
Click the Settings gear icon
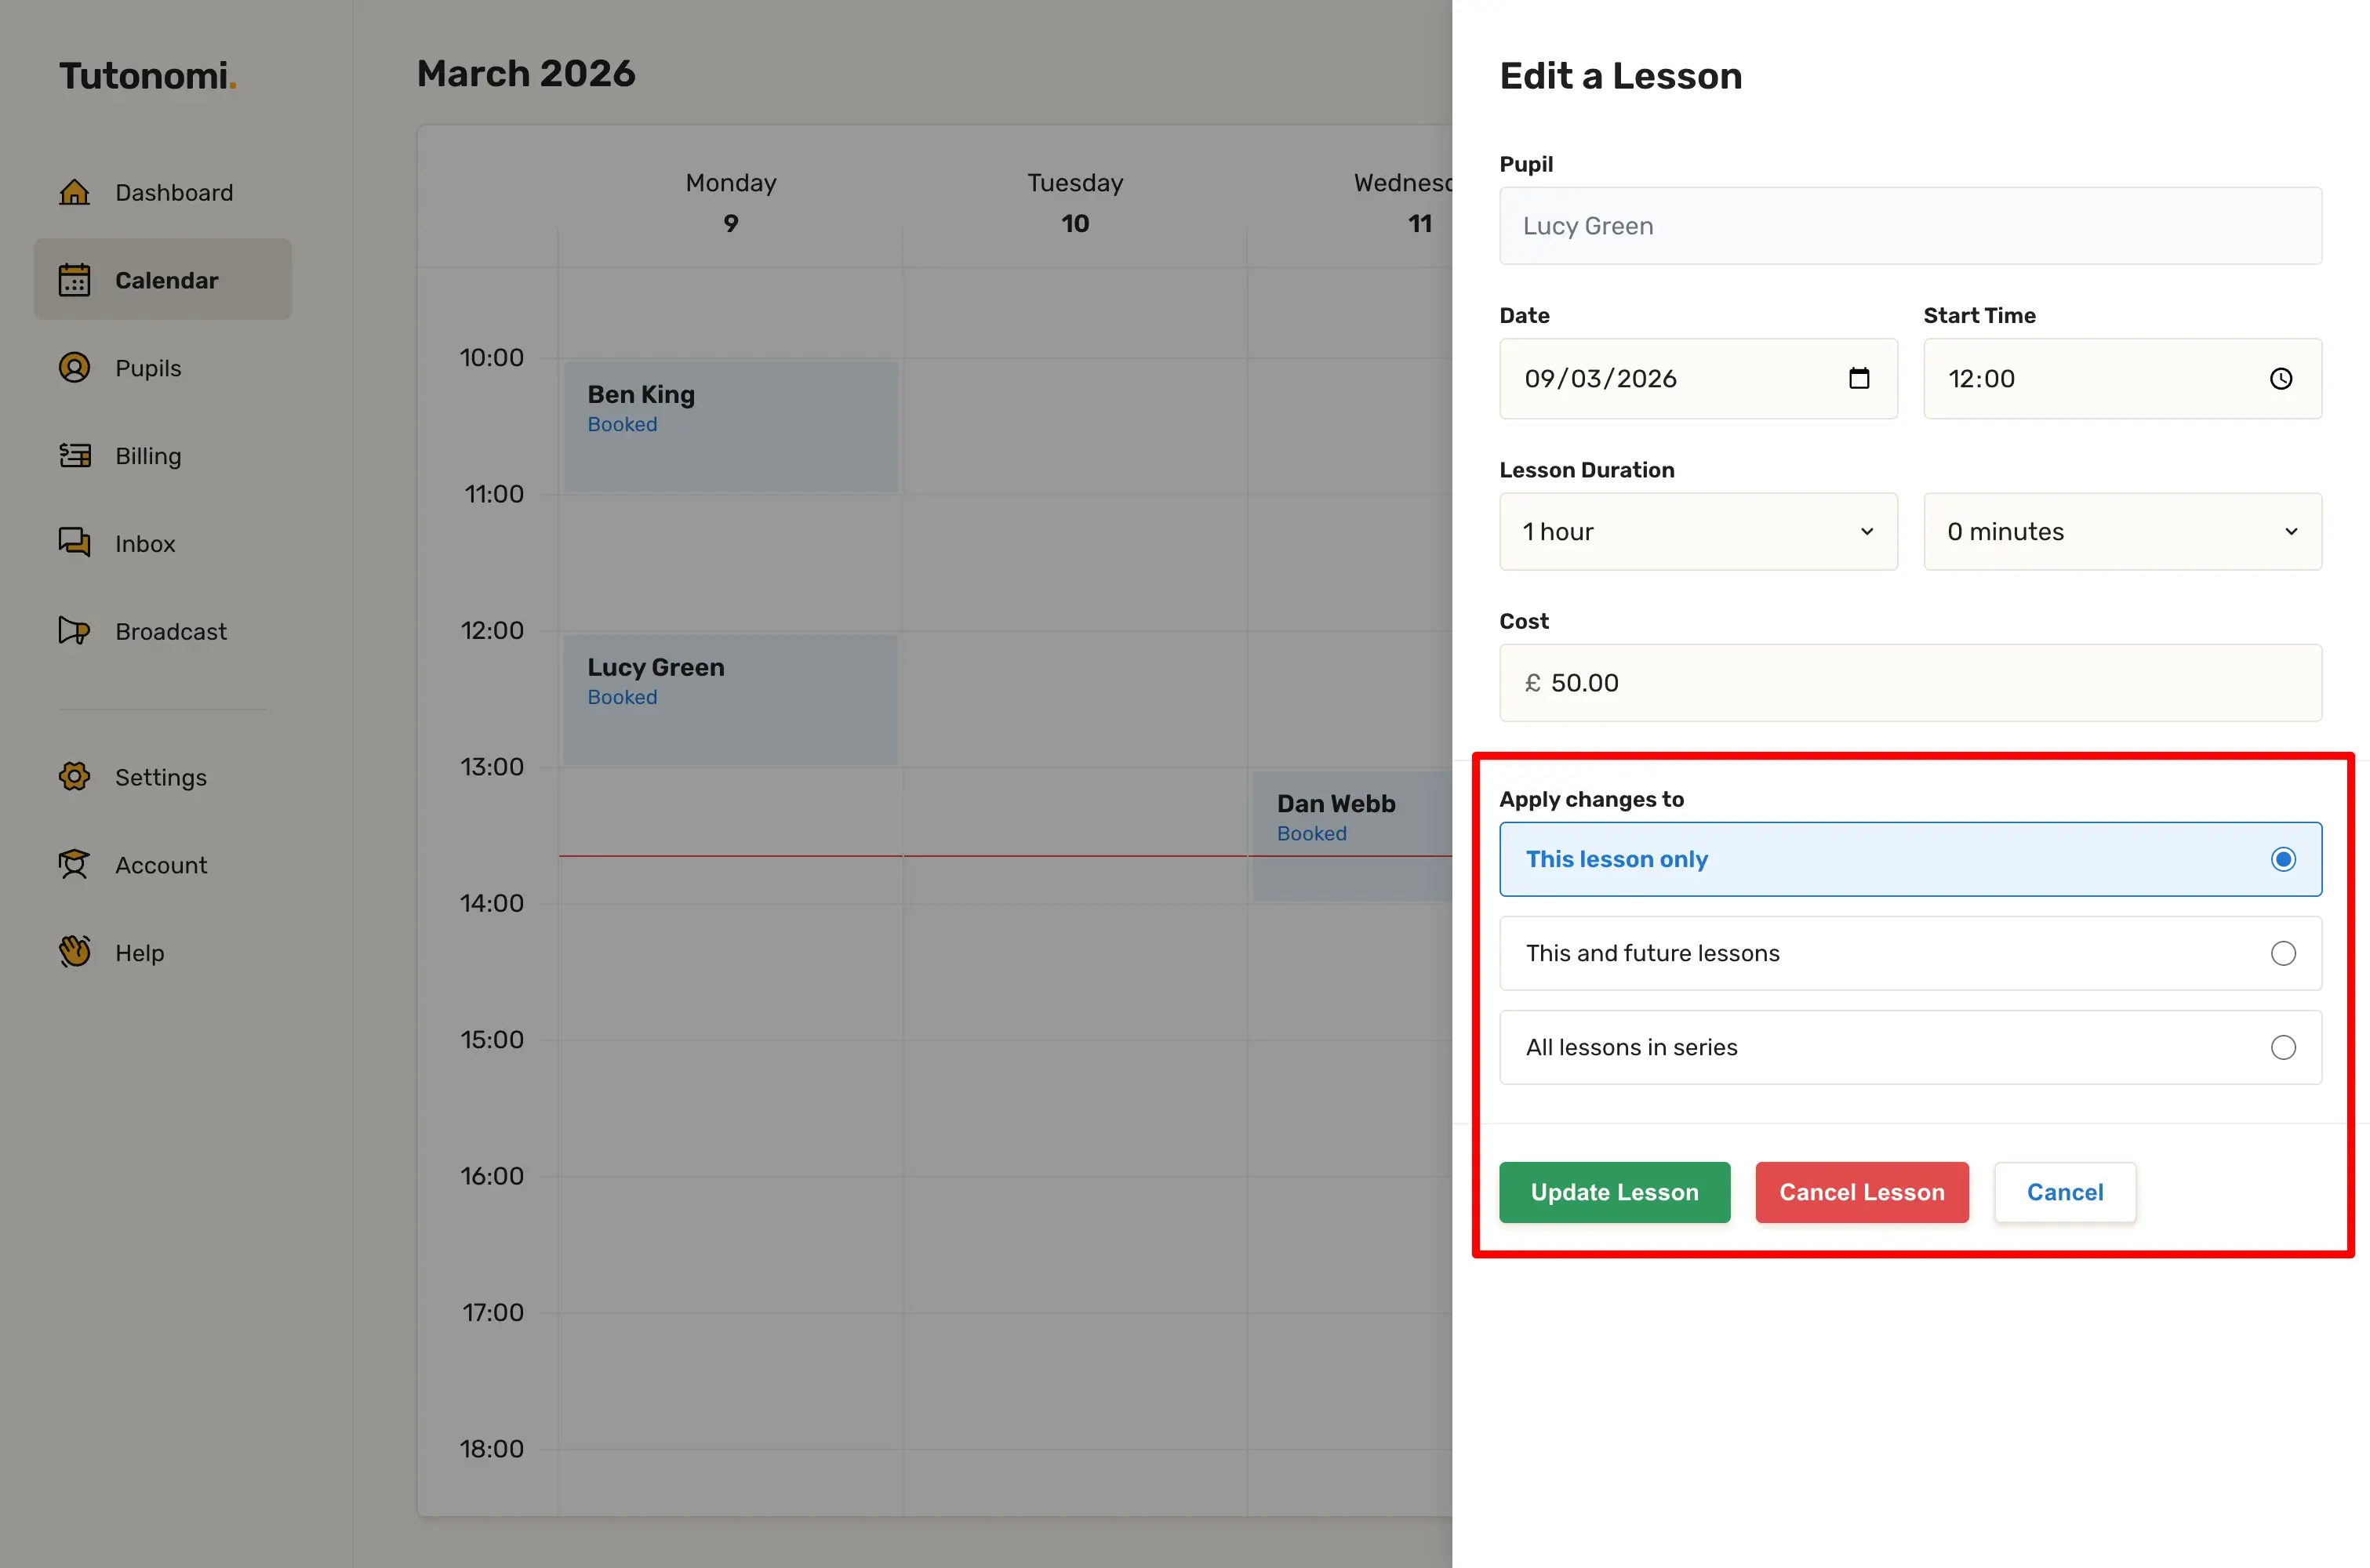click(x=74, y=777)
